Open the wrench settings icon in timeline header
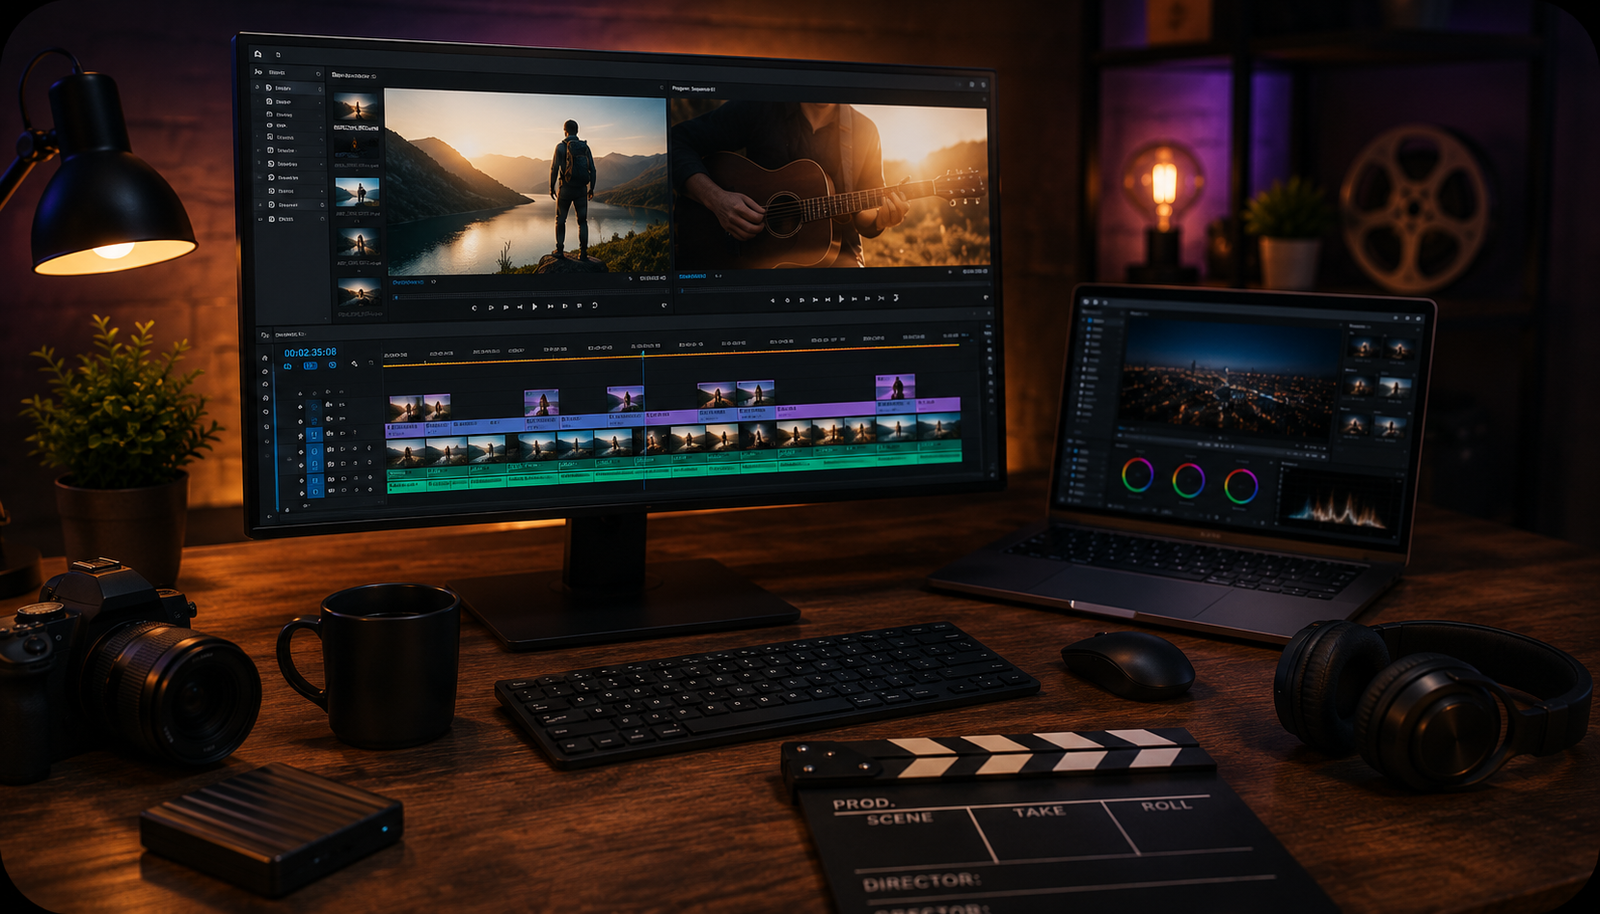 tap(354, 364)
